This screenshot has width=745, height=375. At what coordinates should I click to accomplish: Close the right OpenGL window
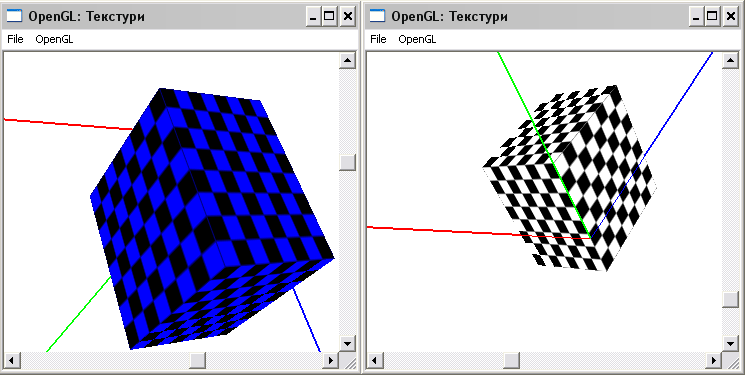(731, 17)
